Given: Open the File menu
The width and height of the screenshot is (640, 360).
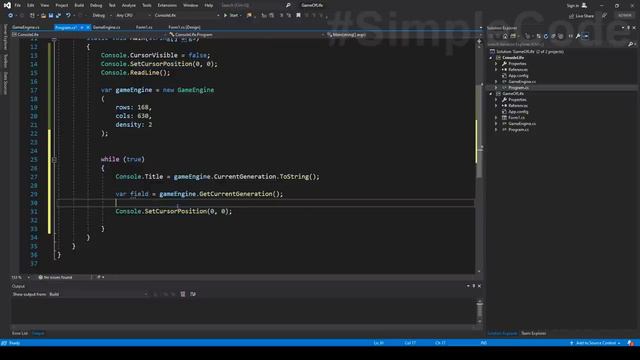Looking at the screenshot, I should click(18, 5).
